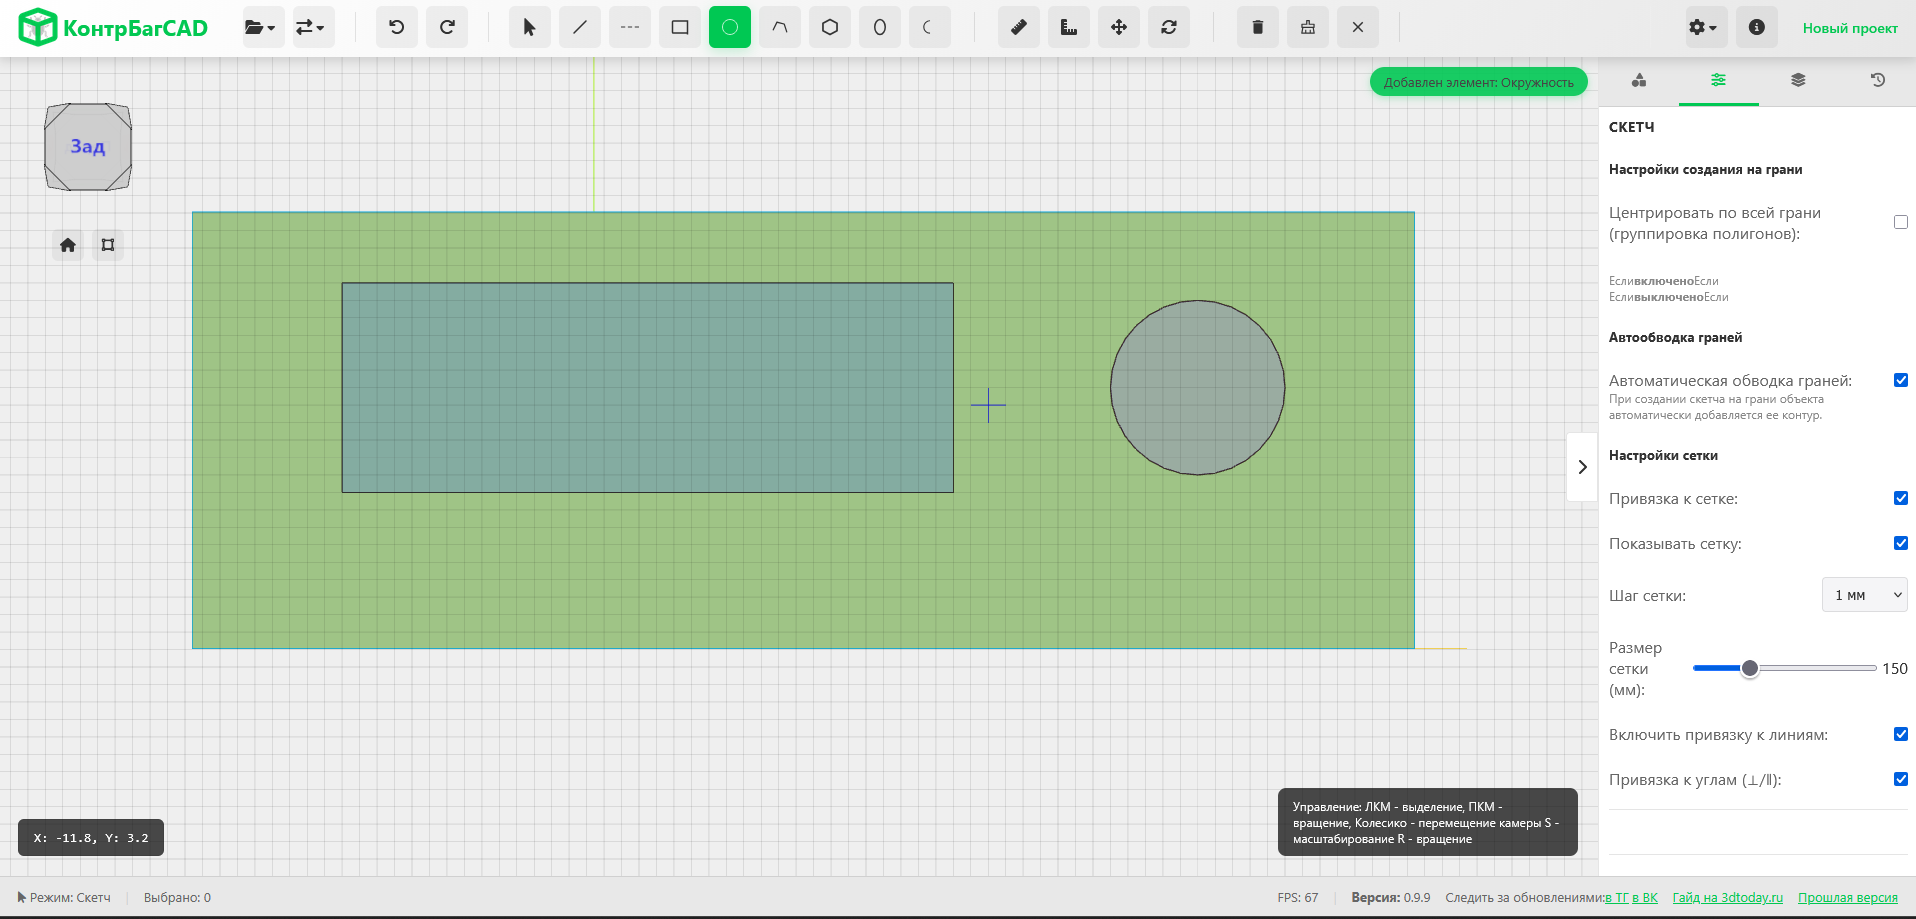Choose the hexagon polygon tool
Viewport: 1916px width, 919px height.
pos(829,28)
